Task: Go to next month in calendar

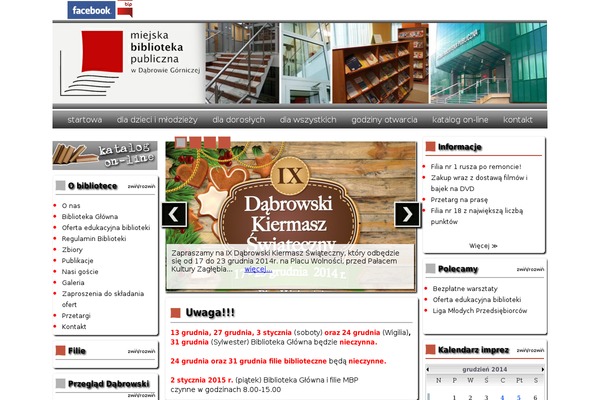Action: click(x=542, y=369)
